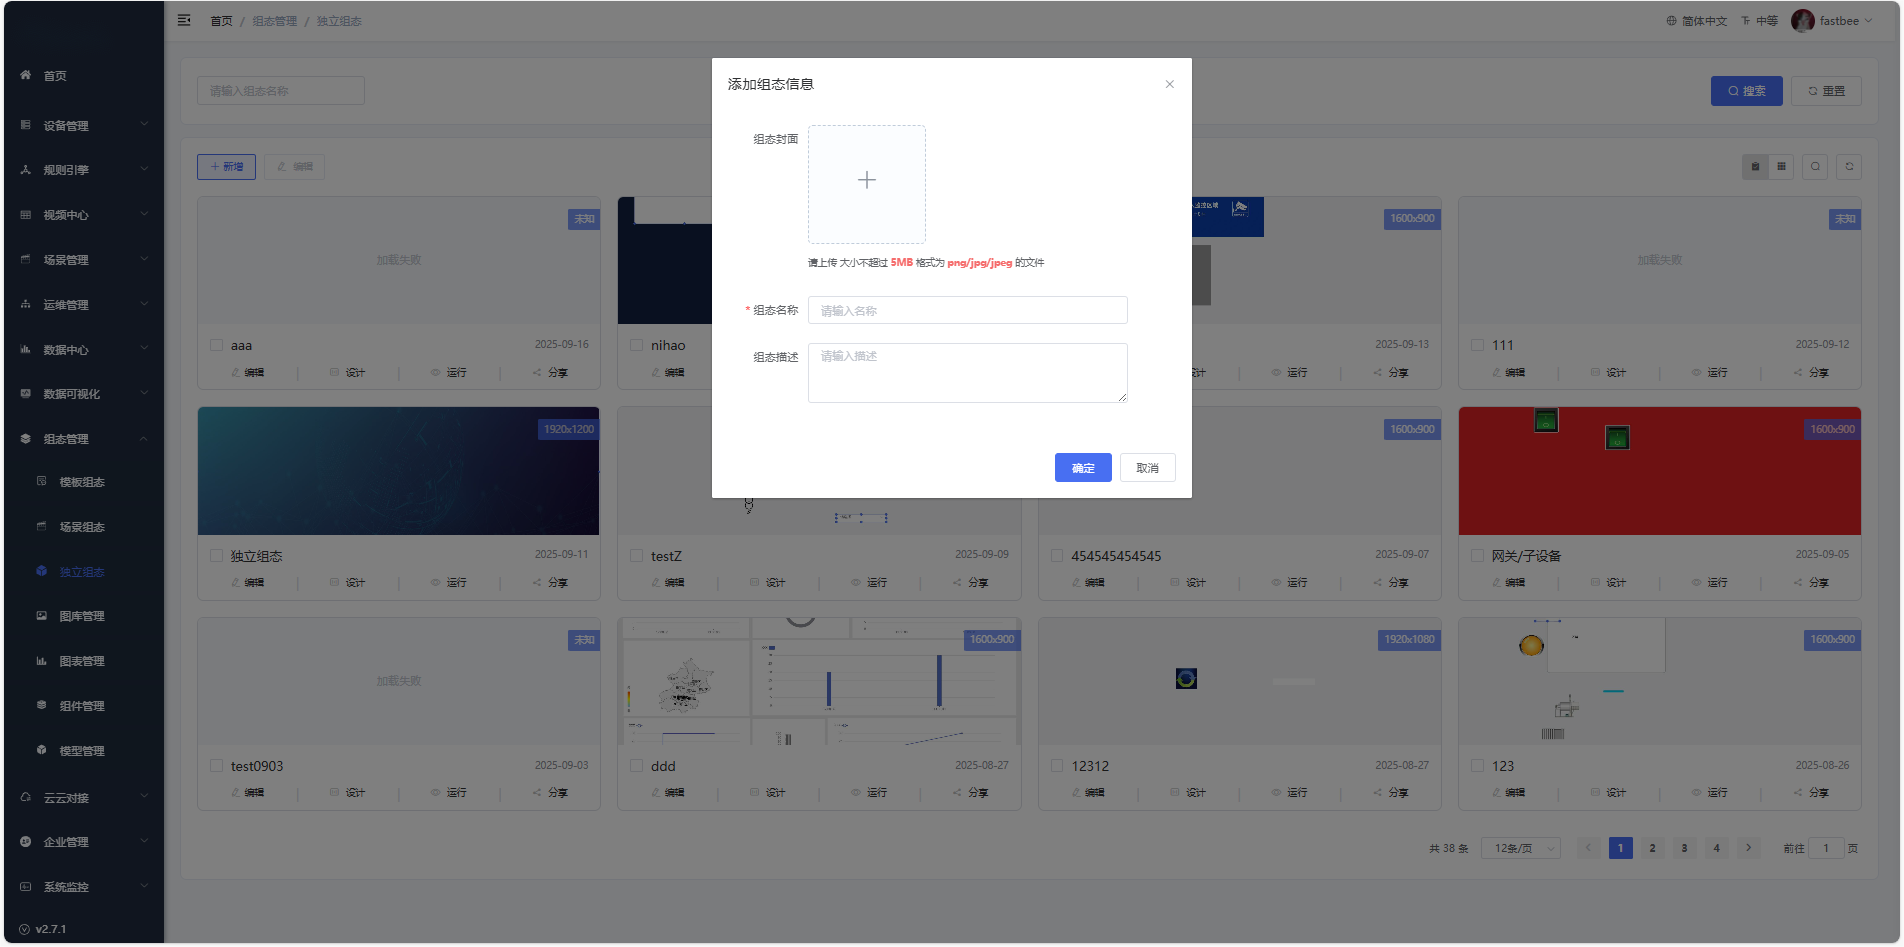
Task: Expand the 设备管理 sidebar menu
Action: [x=84, y=125]
